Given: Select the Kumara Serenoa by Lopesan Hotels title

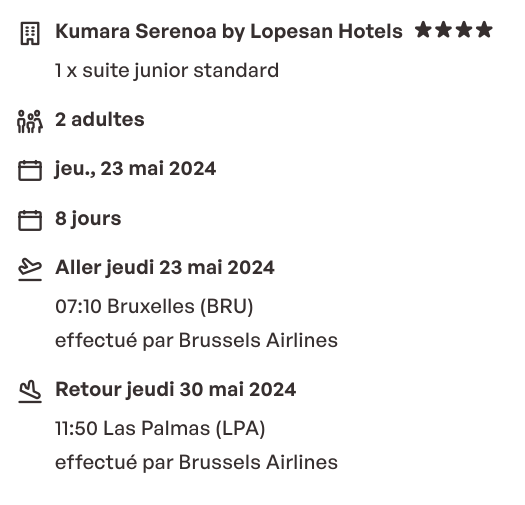Looking at the screenshot, I should [229, 31].
